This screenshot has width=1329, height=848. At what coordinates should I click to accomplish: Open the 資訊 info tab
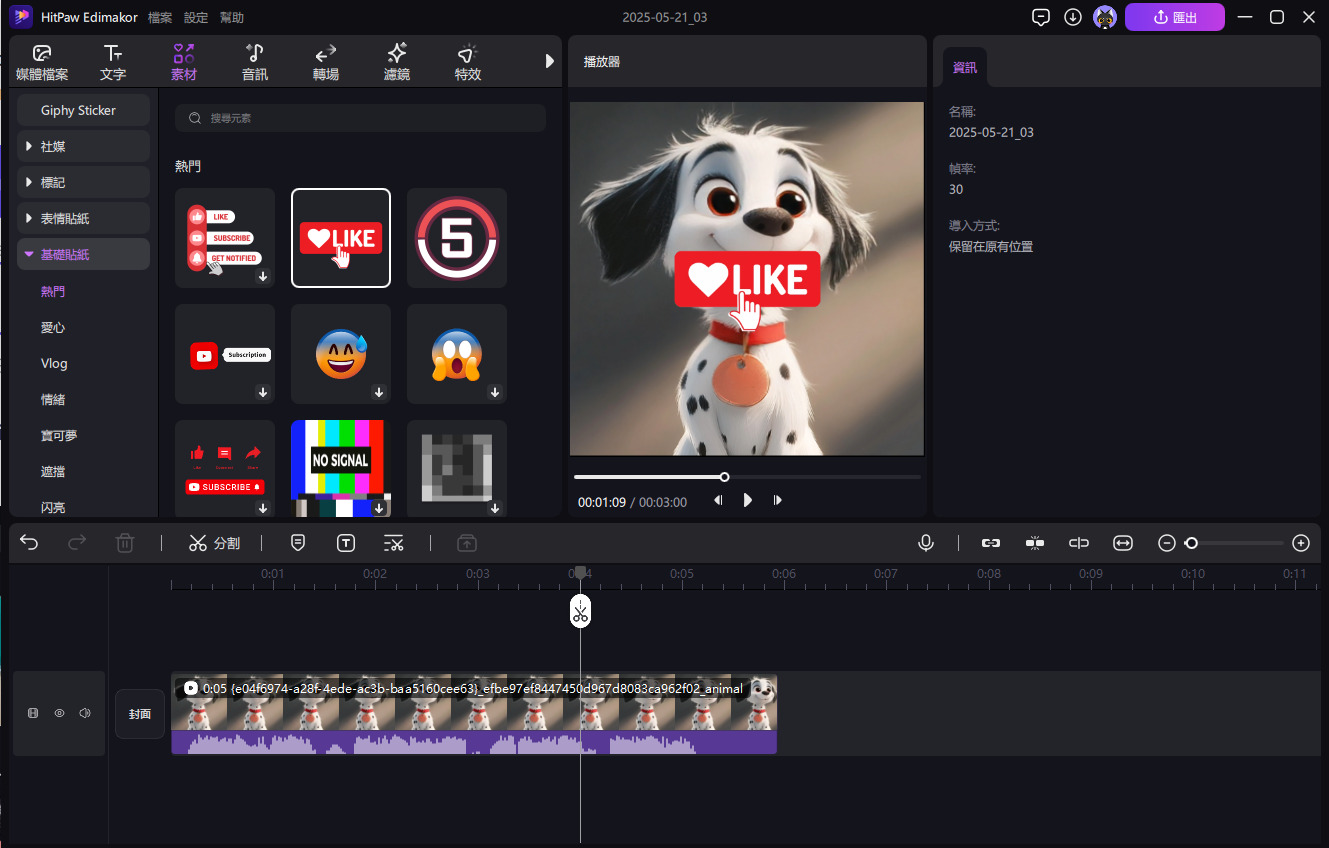[965, 67]
